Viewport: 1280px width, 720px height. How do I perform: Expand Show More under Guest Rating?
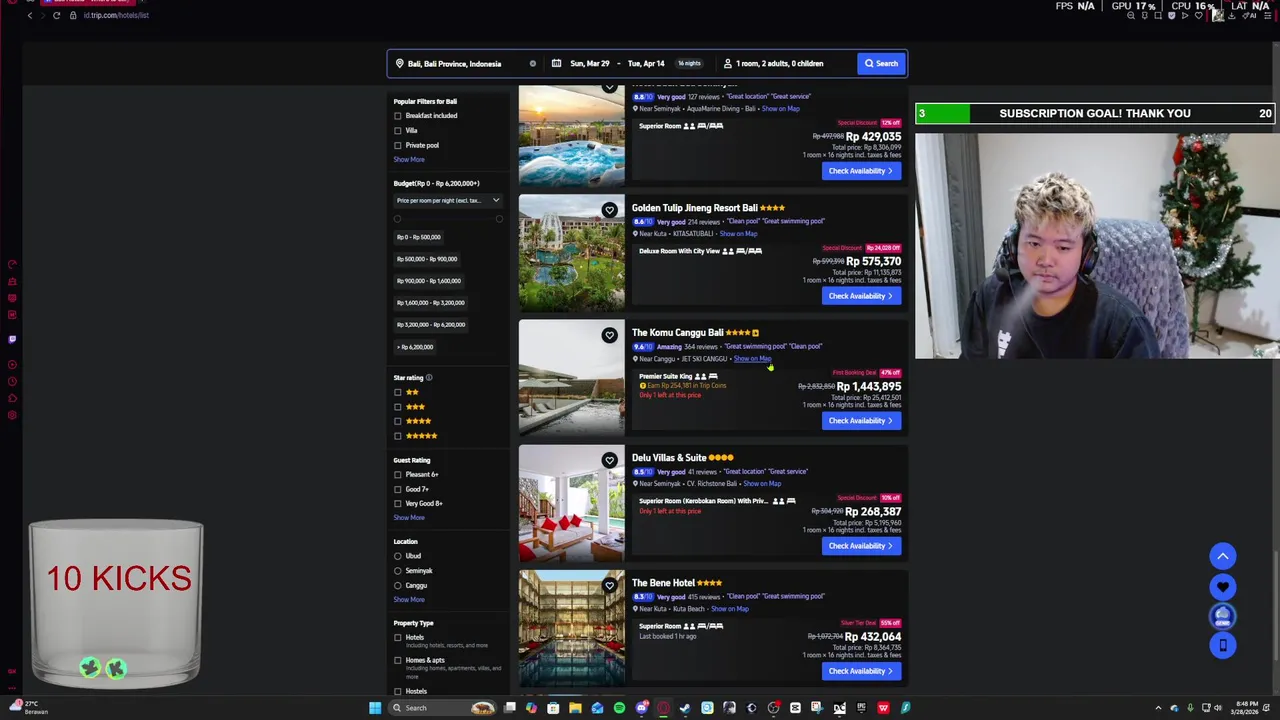click(x=409, y=517)
